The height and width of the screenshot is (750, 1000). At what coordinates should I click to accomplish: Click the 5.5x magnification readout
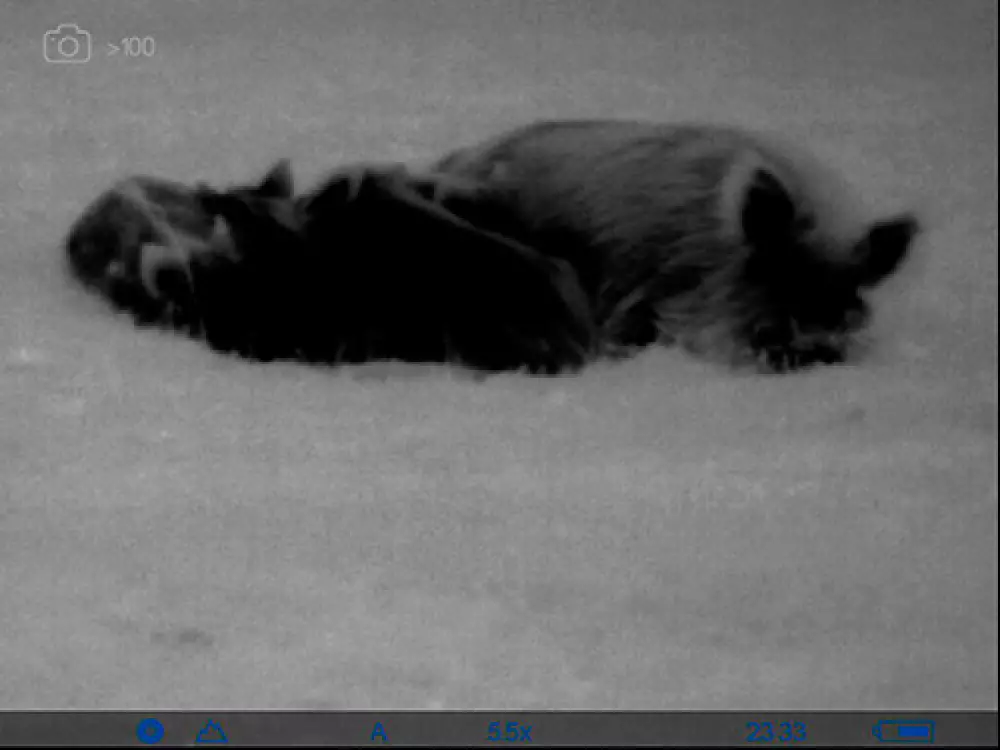(509, 732)
